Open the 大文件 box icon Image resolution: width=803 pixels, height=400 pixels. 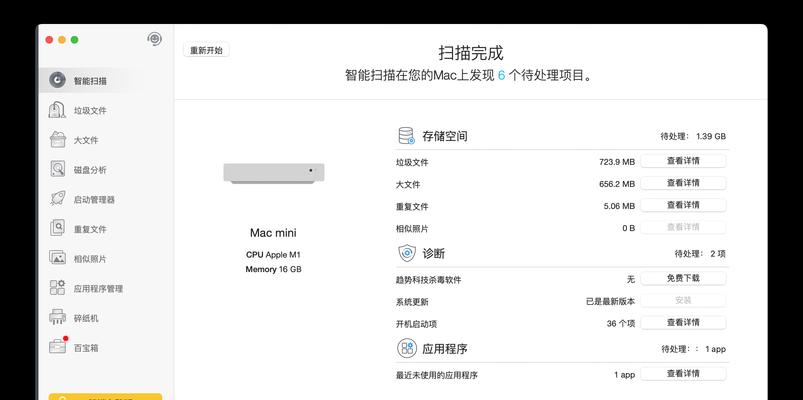(57, 140)
